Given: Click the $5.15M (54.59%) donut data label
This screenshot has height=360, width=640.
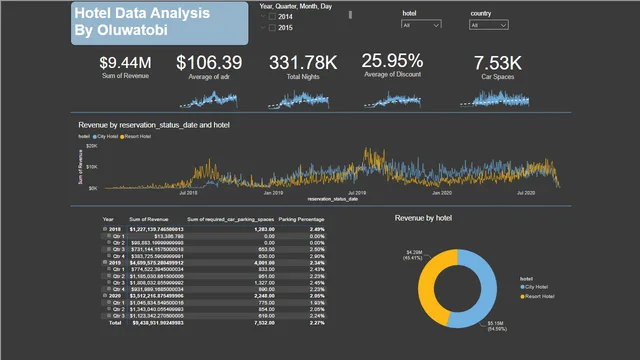Looking at the screenshot, I should pos(497,326).
